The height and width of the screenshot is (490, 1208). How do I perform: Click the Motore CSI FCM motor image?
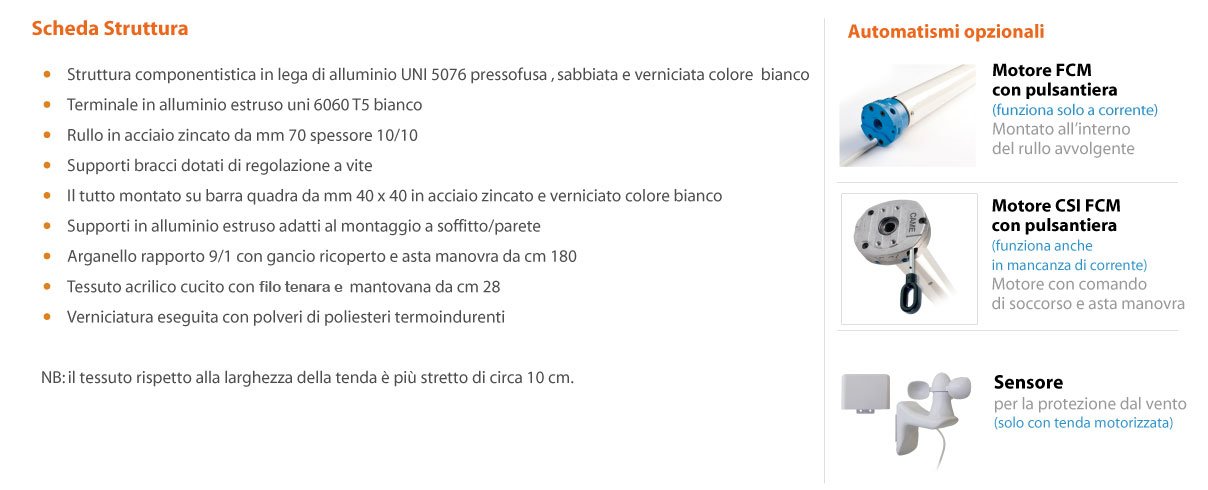[x=908, y=258]
